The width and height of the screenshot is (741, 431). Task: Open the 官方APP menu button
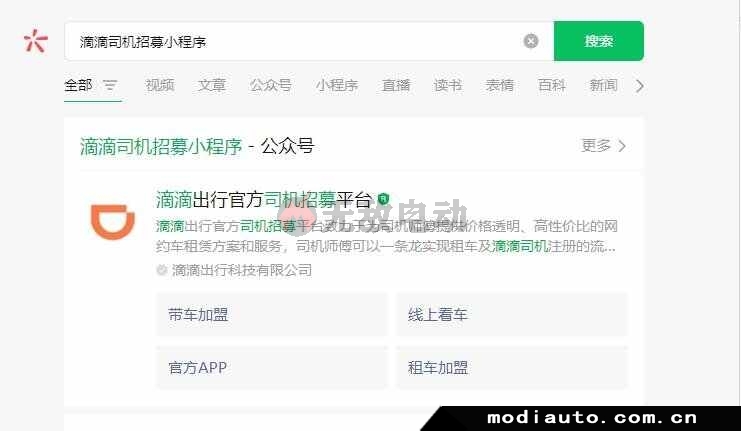(x=272, y=368)
